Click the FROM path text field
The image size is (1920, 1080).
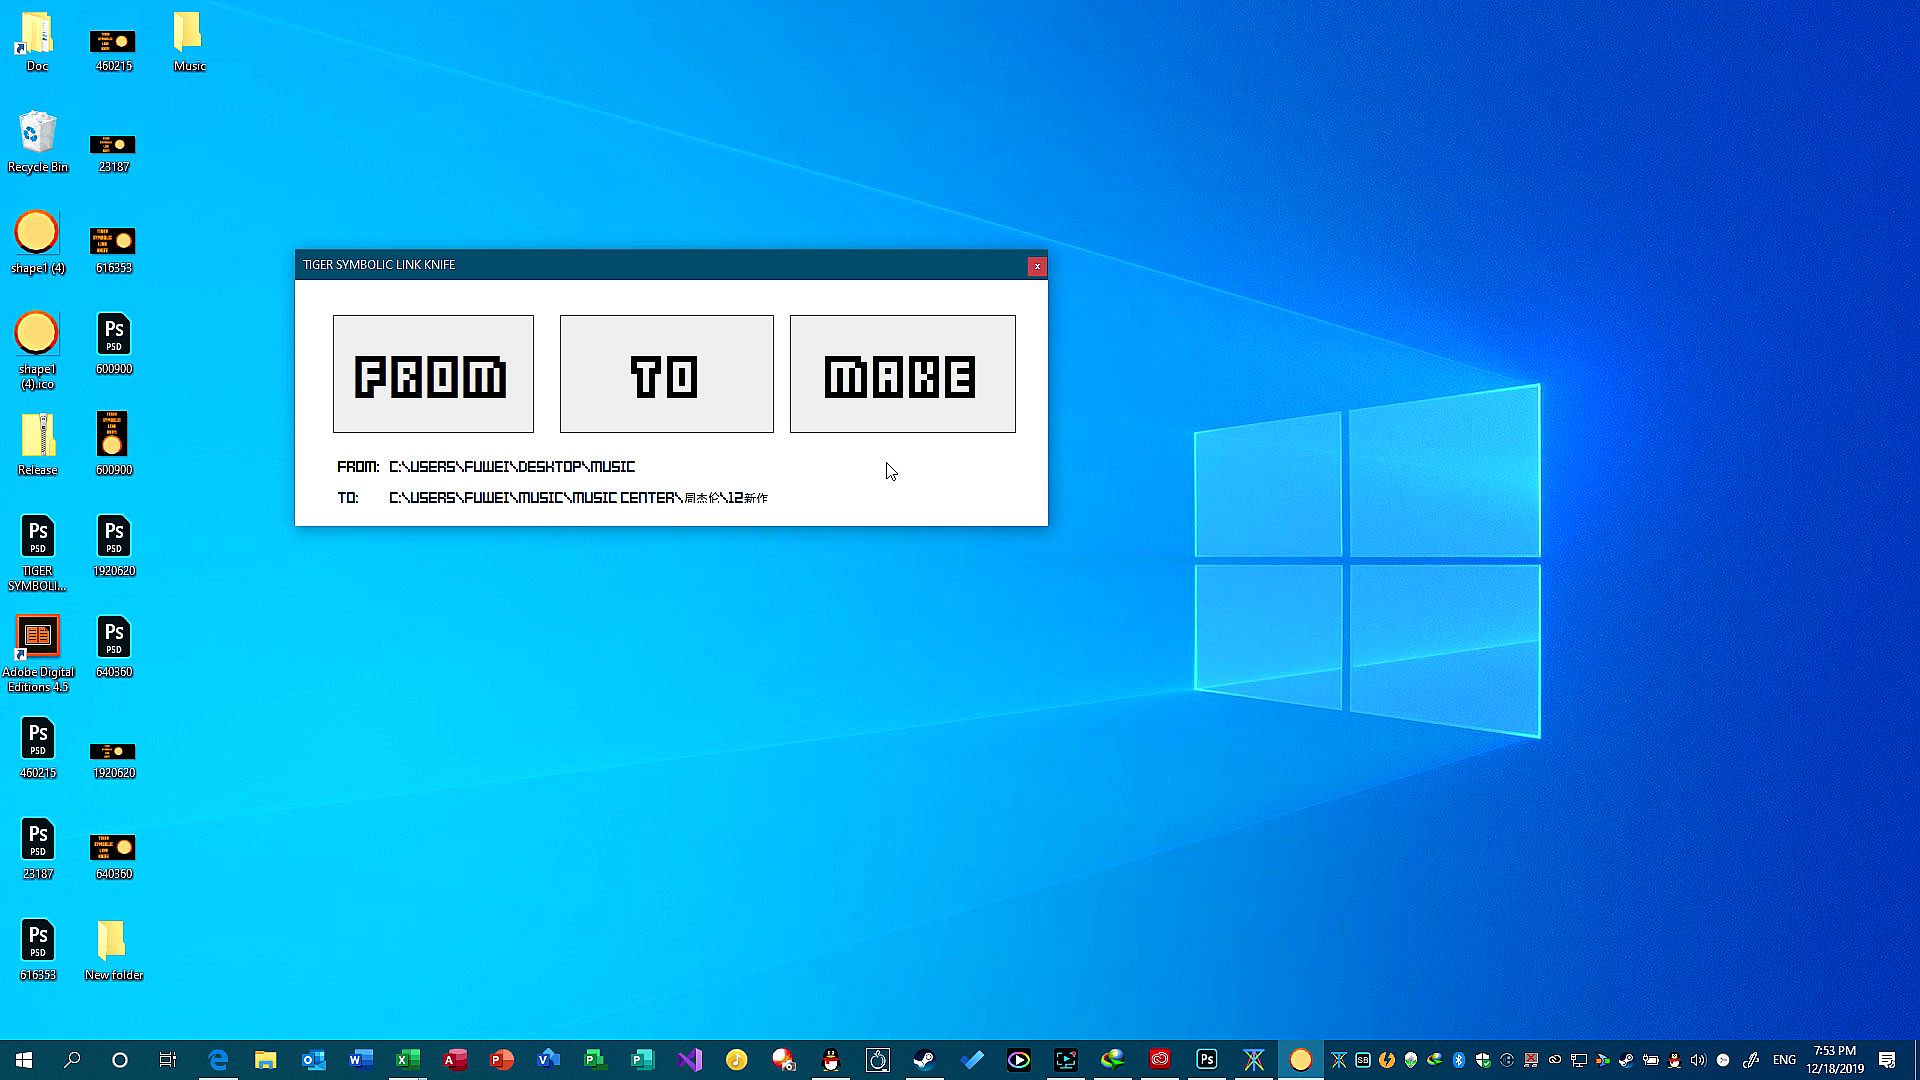tap(512, 467)
